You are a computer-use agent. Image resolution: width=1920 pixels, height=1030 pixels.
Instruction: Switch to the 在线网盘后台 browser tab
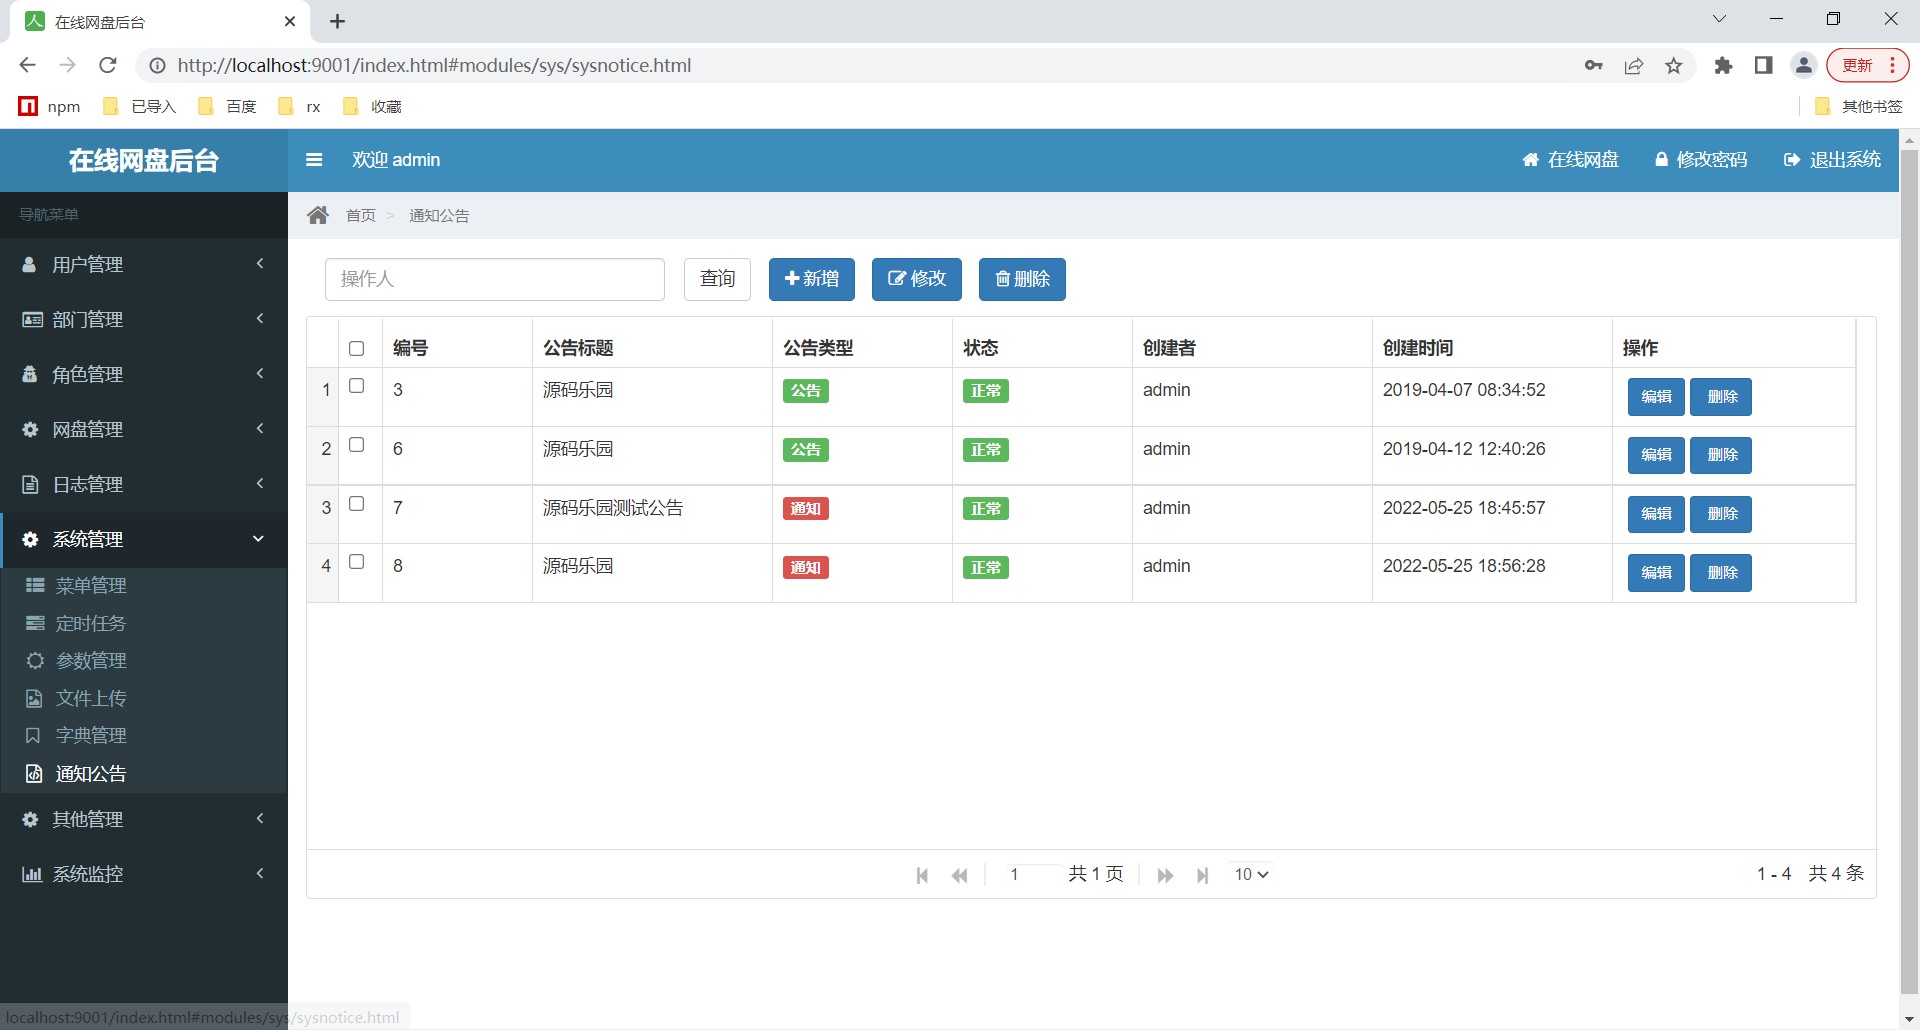coord(160,22)
